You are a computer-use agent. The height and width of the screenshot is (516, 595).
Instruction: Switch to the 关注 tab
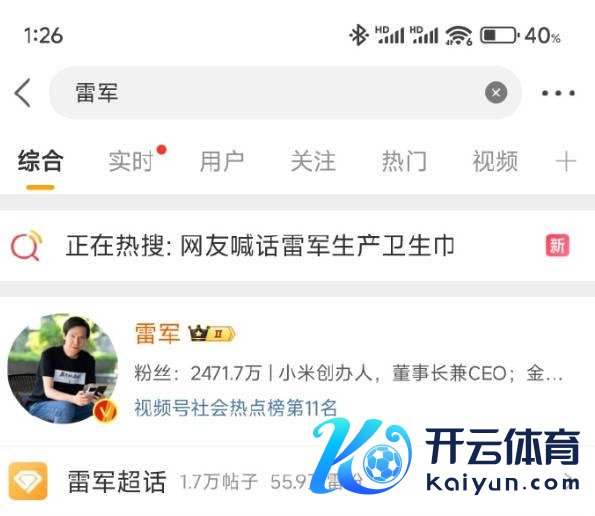(313, 161)
